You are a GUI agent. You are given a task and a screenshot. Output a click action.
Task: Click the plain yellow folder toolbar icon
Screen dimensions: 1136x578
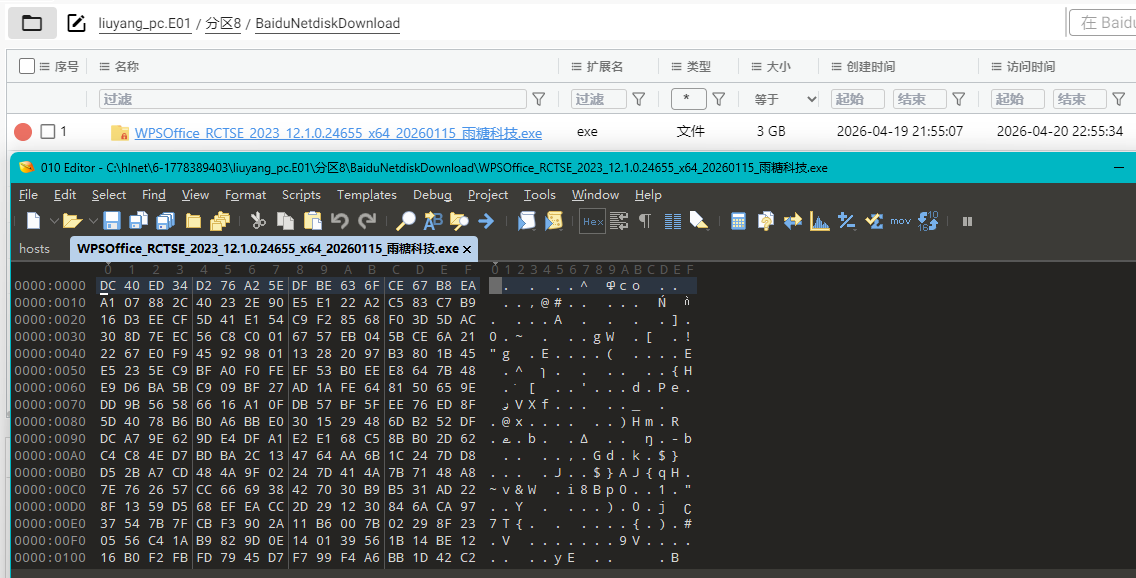pos(193,221)
